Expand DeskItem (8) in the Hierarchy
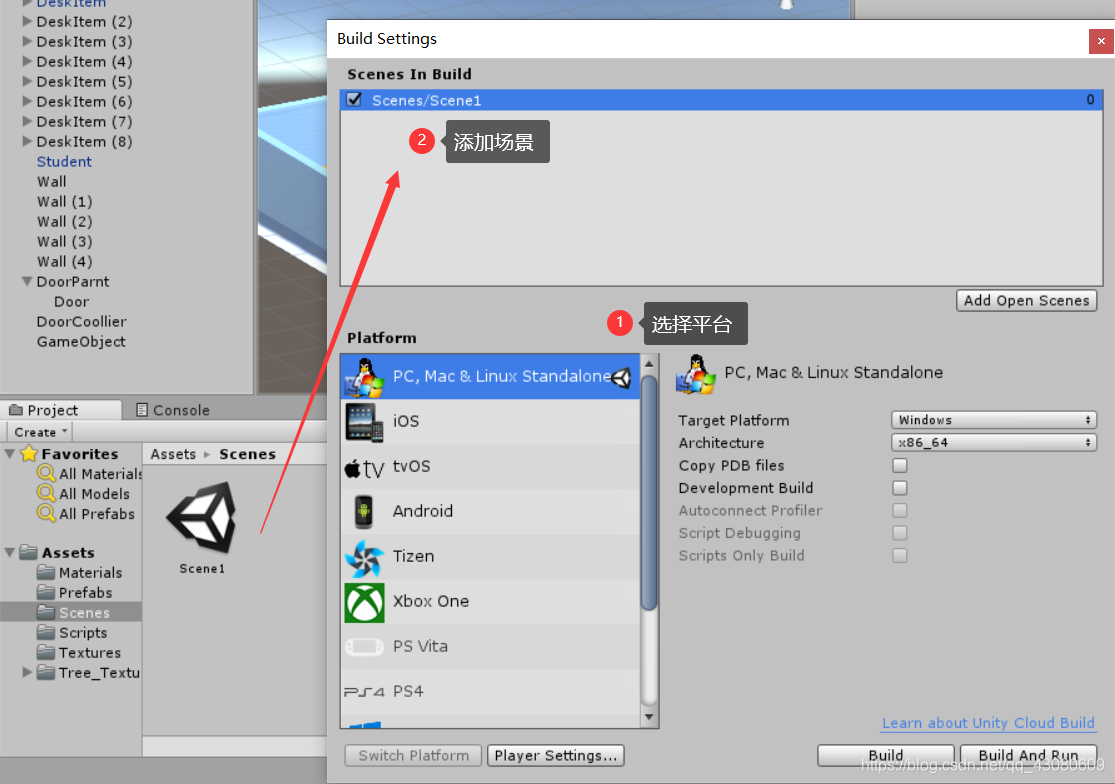Viewport: 1115px width, 784px height. 27,141
